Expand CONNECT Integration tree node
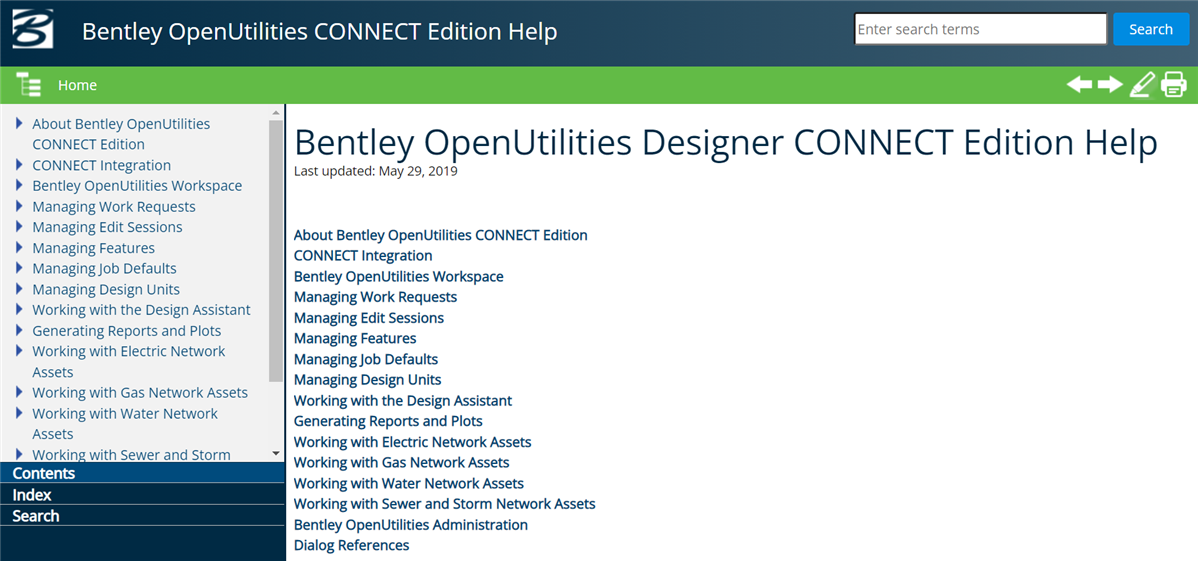Image resolution: width=1198 pixels, height=561 pixels. pos(19,164)
